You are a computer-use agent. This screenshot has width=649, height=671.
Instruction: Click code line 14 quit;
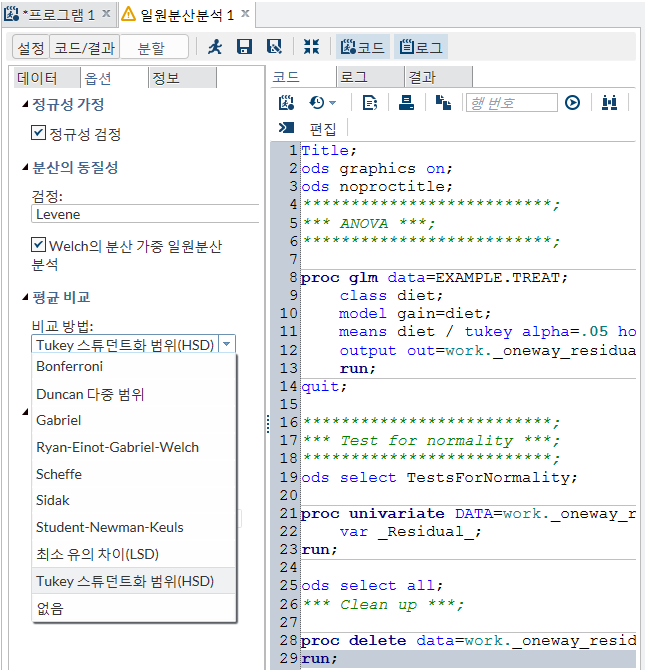[x=324, y=387]
